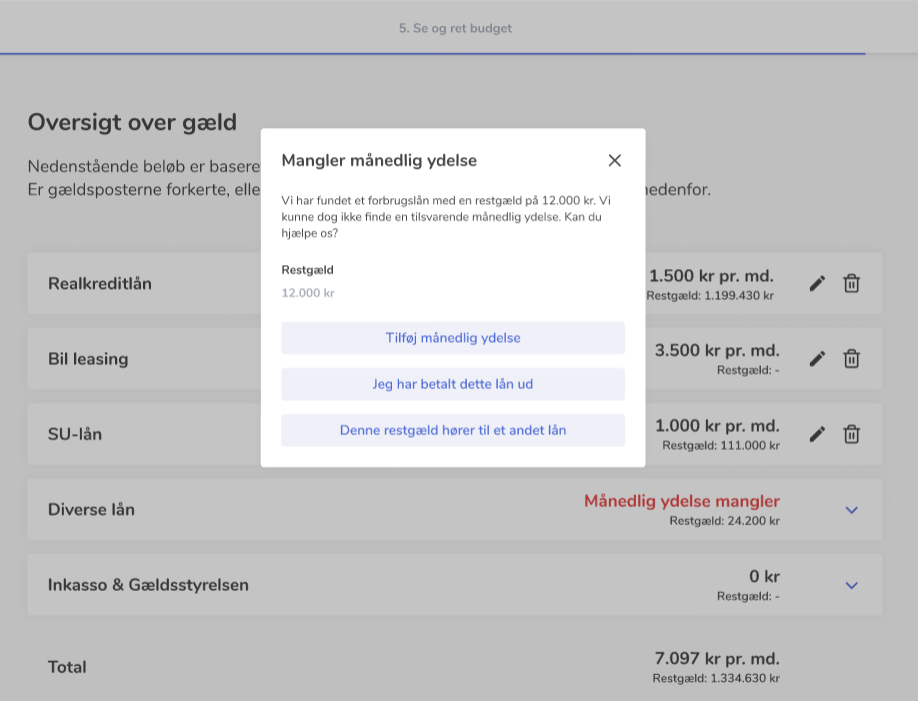This screenshot has height=701, width=918.
Task: Click the SU-lån row label
Action: [x=75, y=434]
